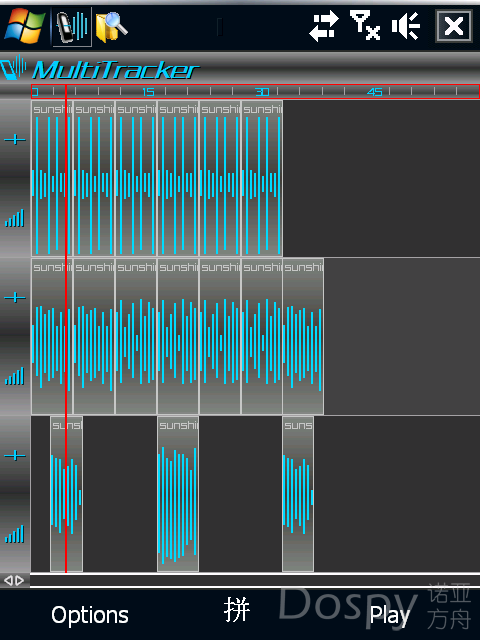Adjust first track's volume bars icon

pos(14,218)
